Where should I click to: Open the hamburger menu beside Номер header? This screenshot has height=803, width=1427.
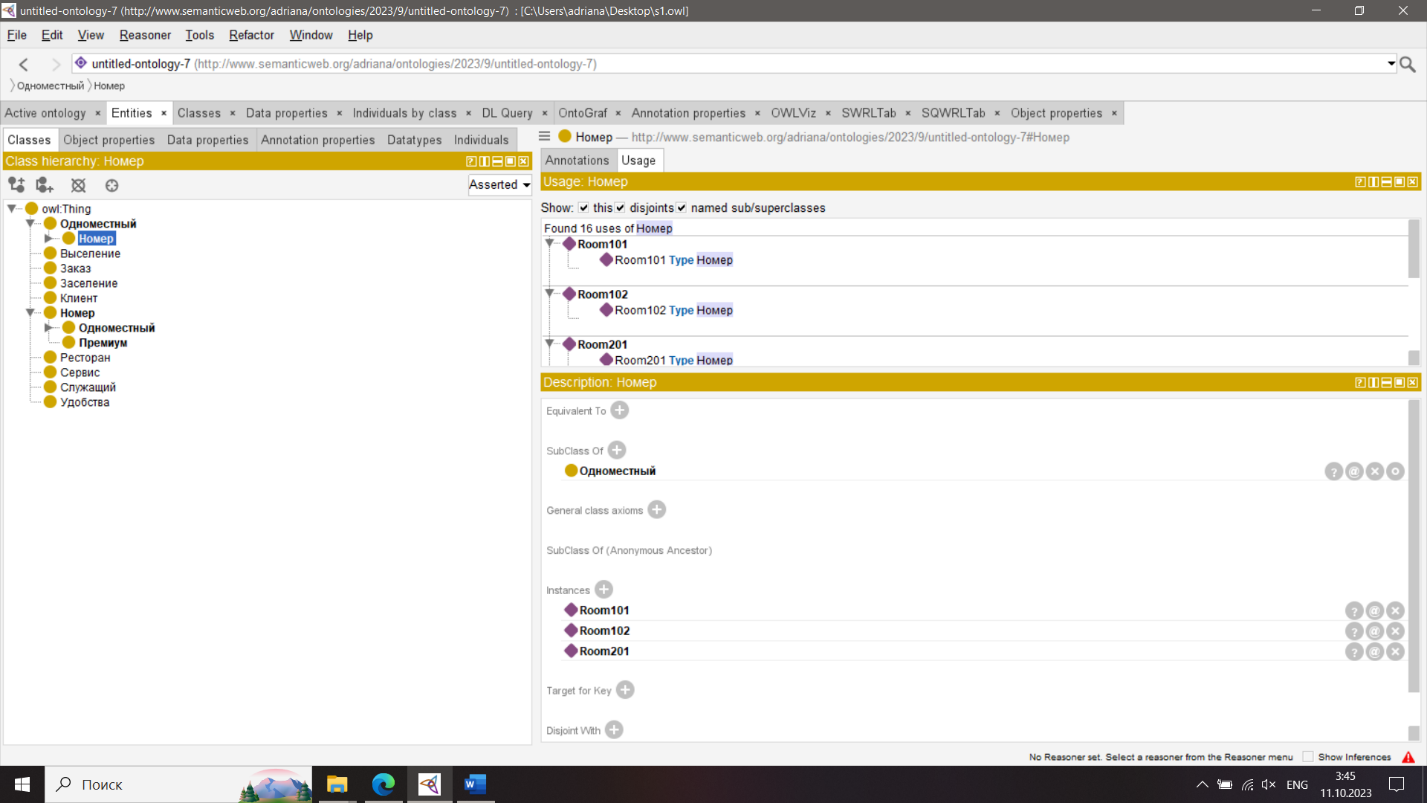click(x=545, y=137)
